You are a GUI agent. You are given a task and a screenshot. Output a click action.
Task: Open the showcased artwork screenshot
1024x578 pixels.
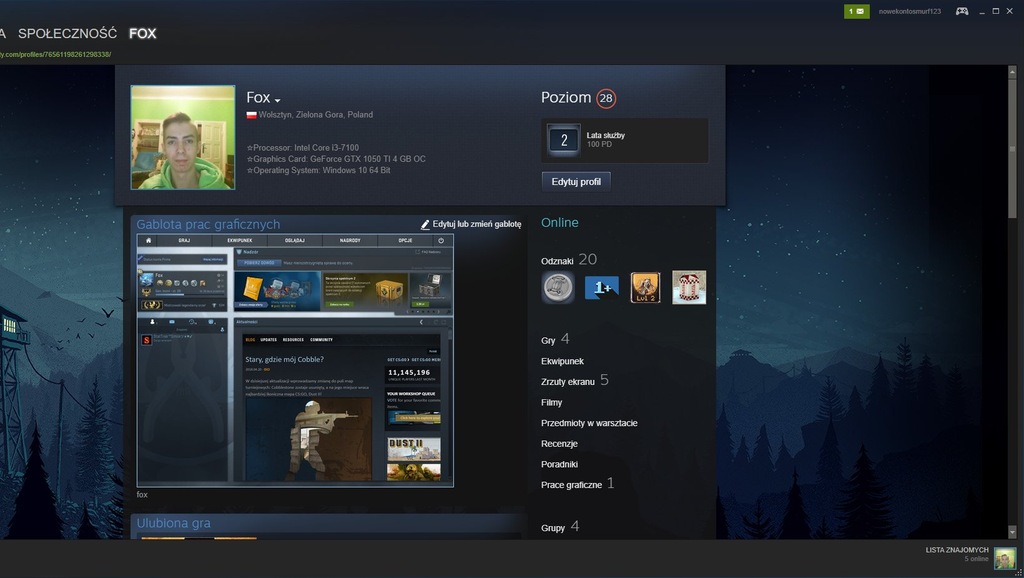click(295, 361)
